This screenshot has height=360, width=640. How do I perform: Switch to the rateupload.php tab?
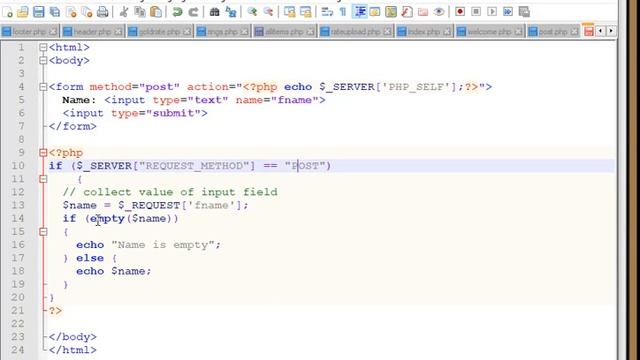(x=356, y=31)
